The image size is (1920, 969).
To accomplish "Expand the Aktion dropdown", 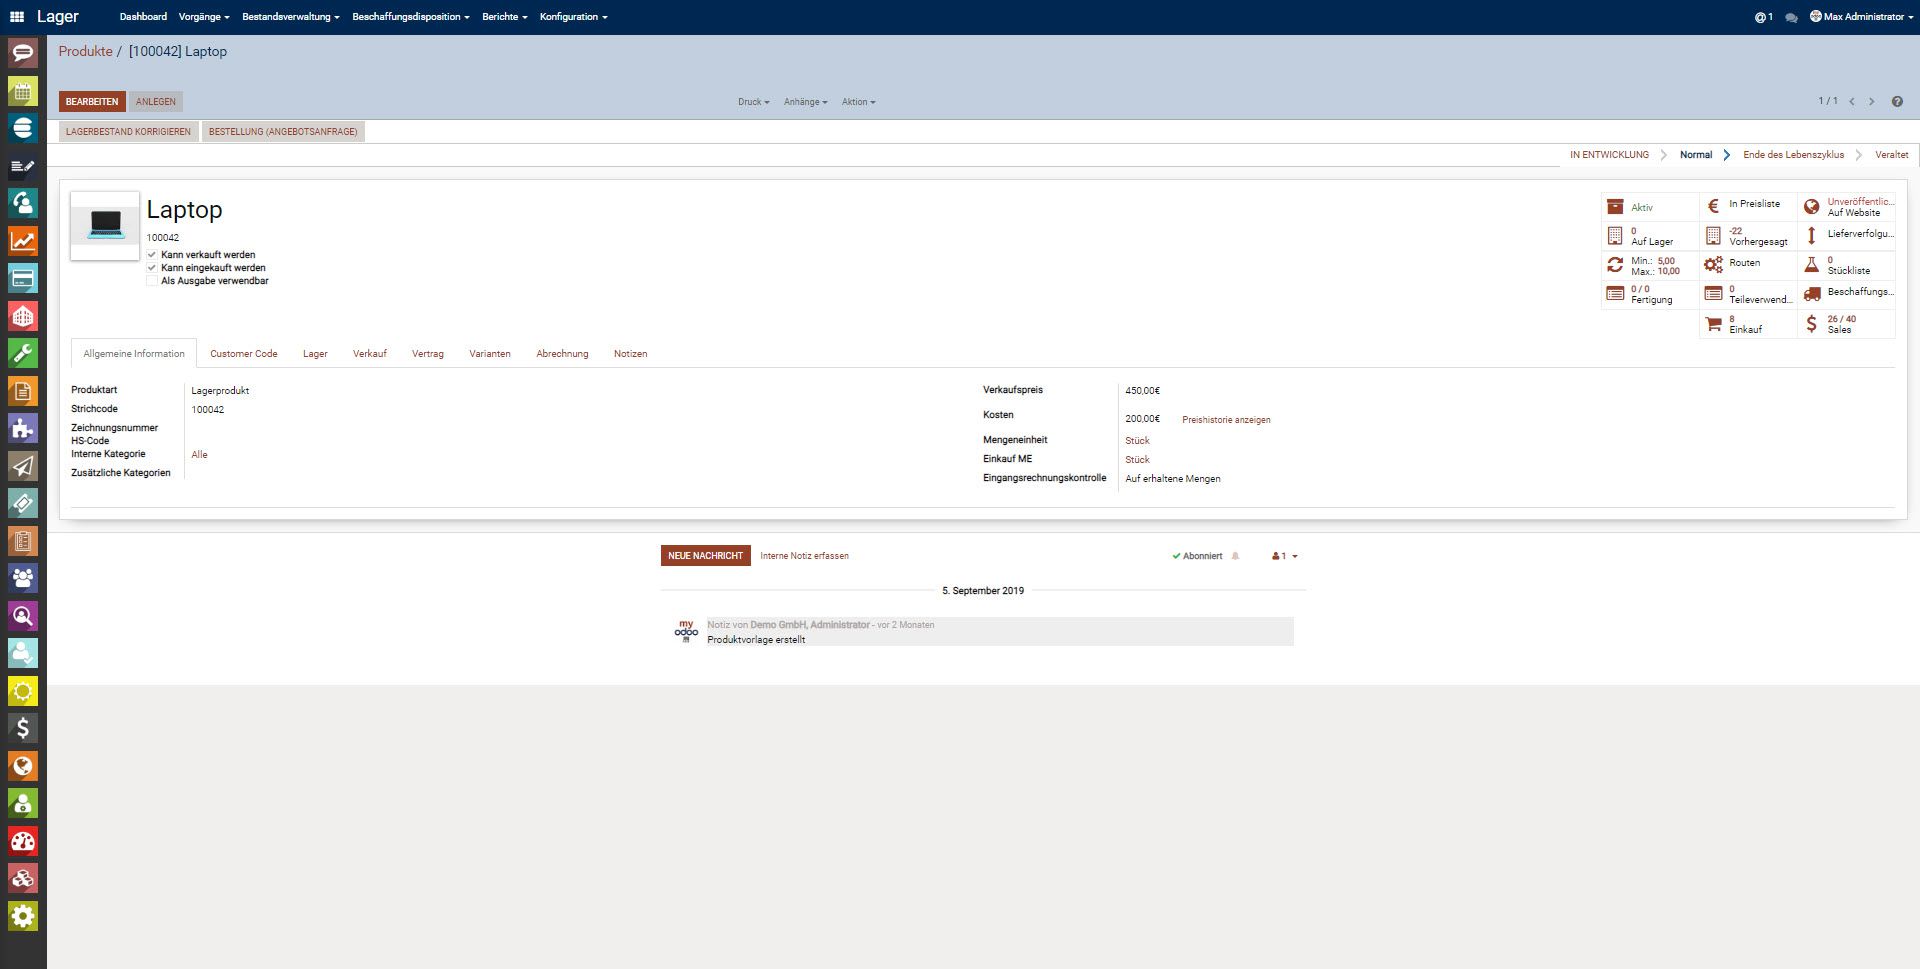I will tap(857, 101).
